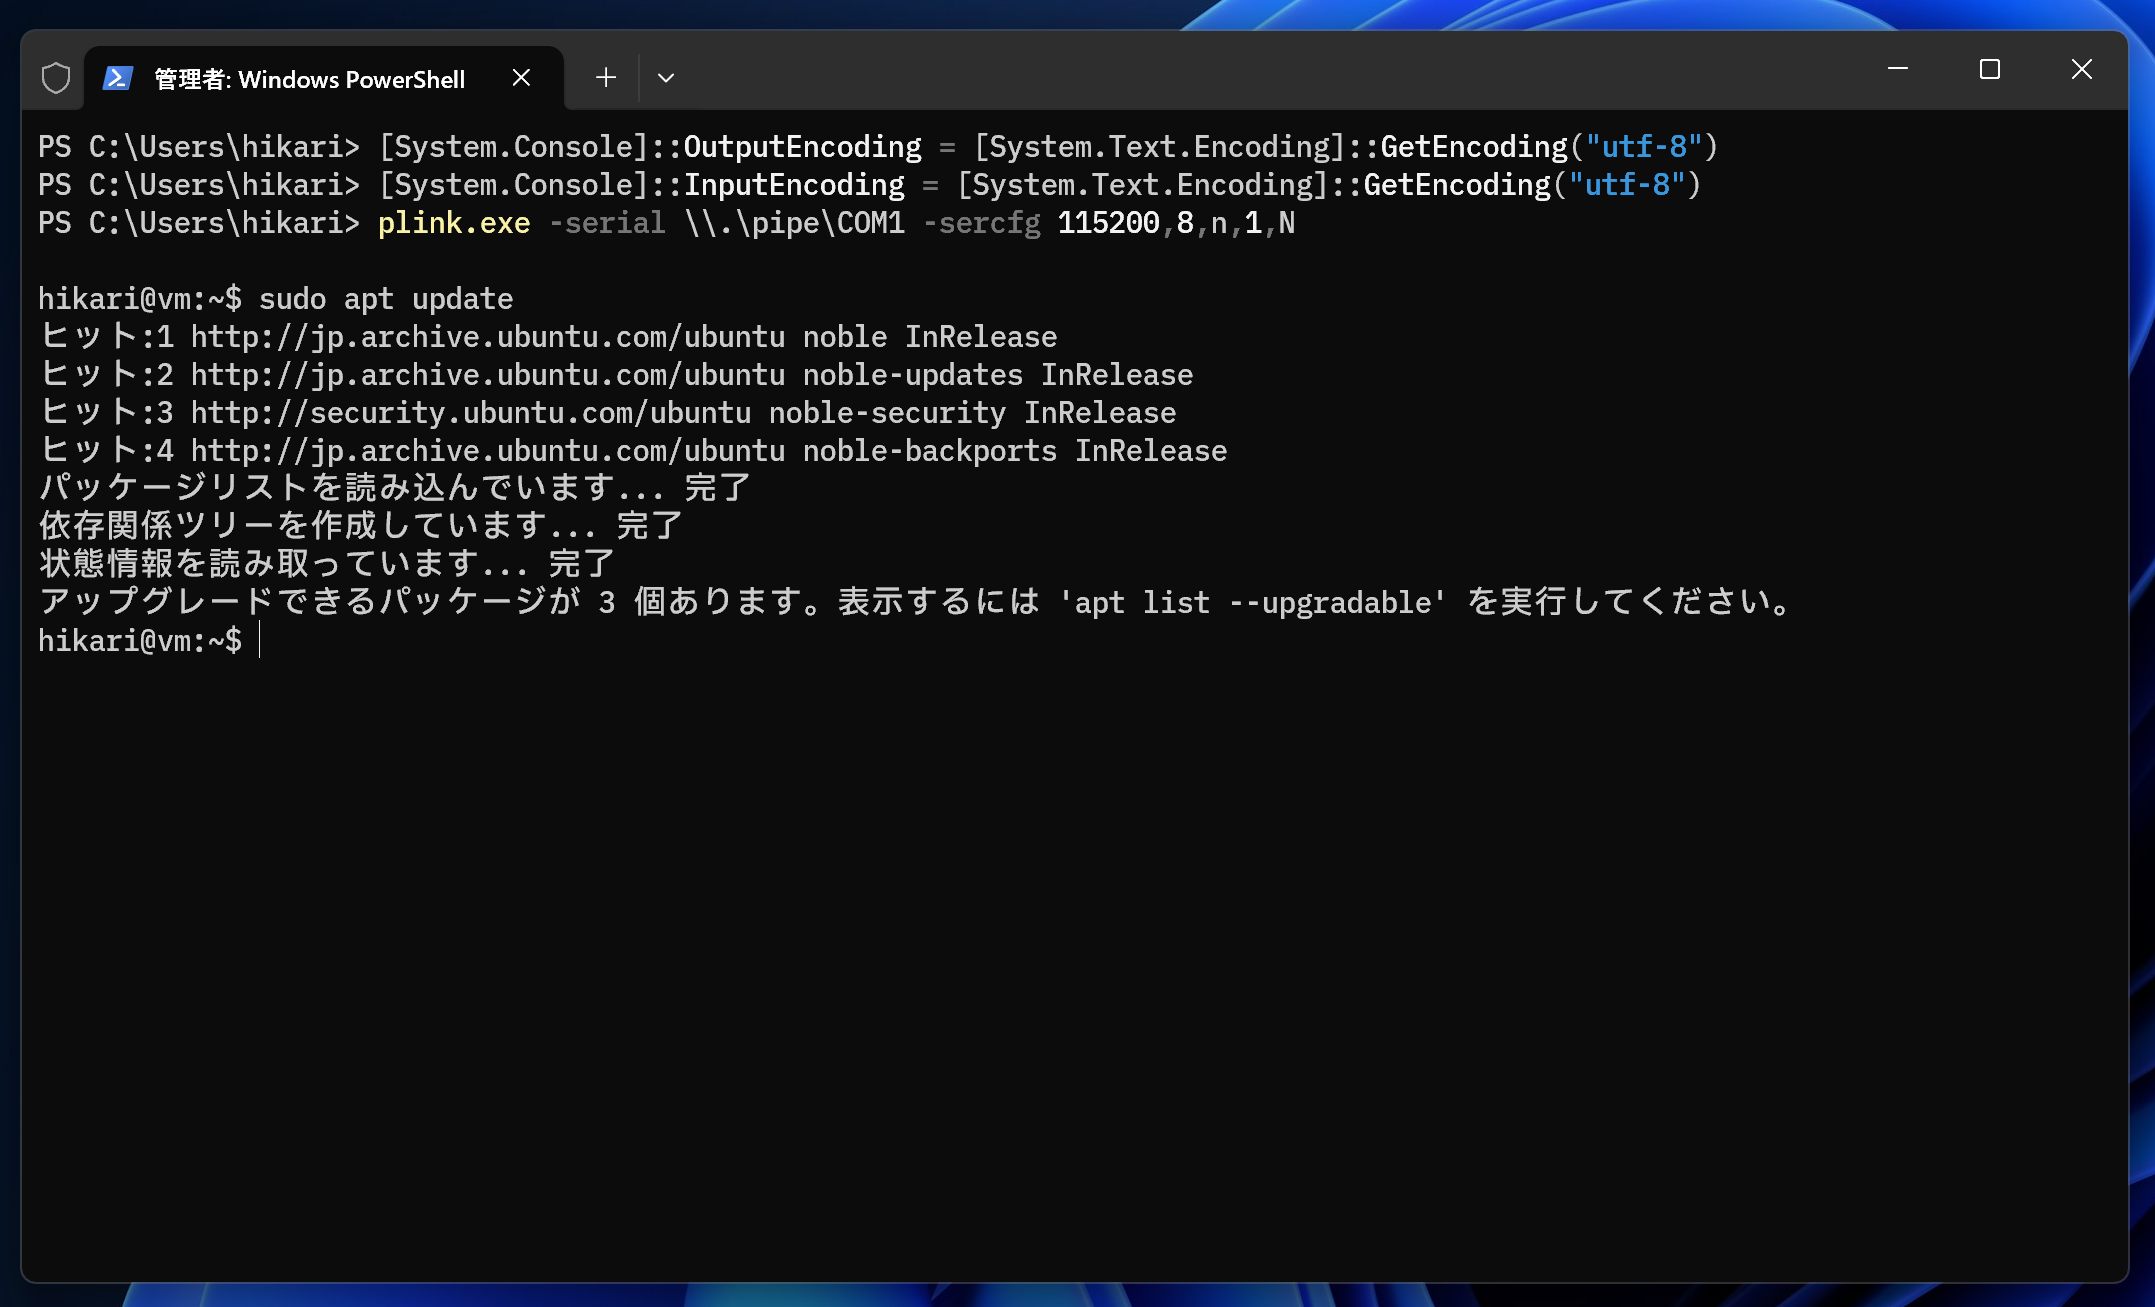Open the tab dropdown chevron
Image resolution: width=2155 pixels, height=1307 pixels.
click(666, 77)
